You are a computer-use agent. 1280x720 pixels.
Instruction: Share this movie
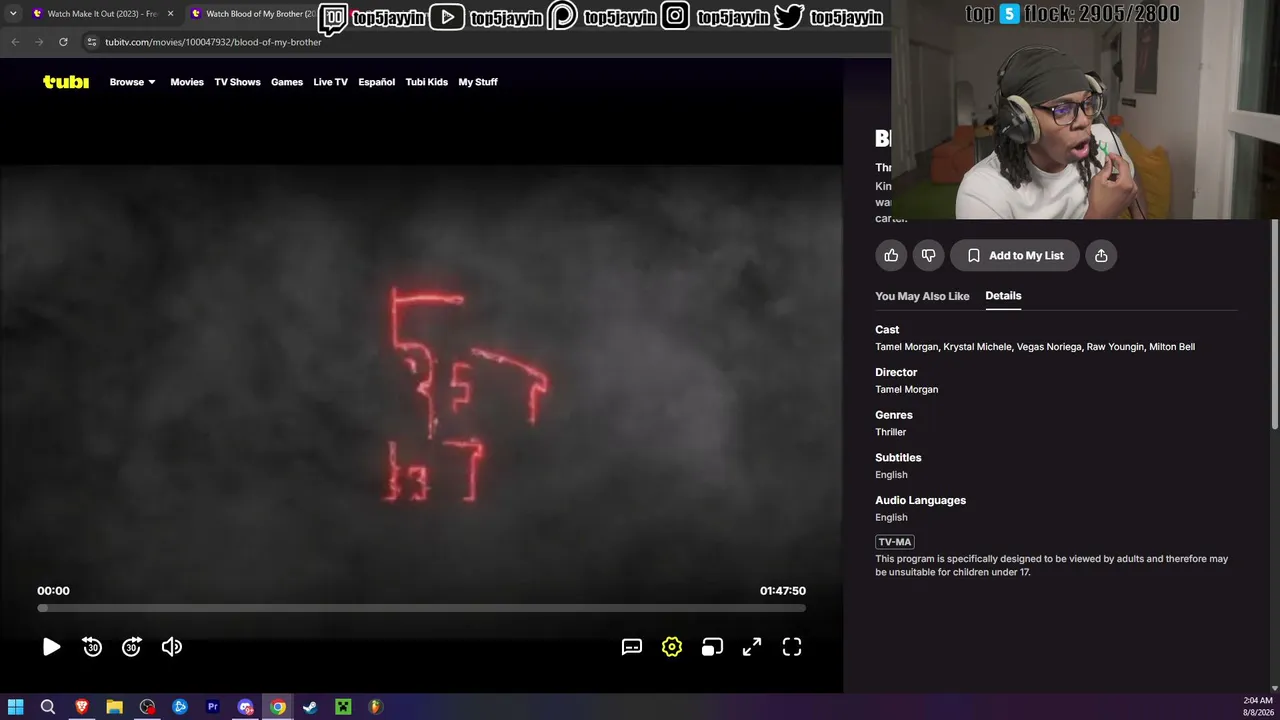coord(1101,255)
